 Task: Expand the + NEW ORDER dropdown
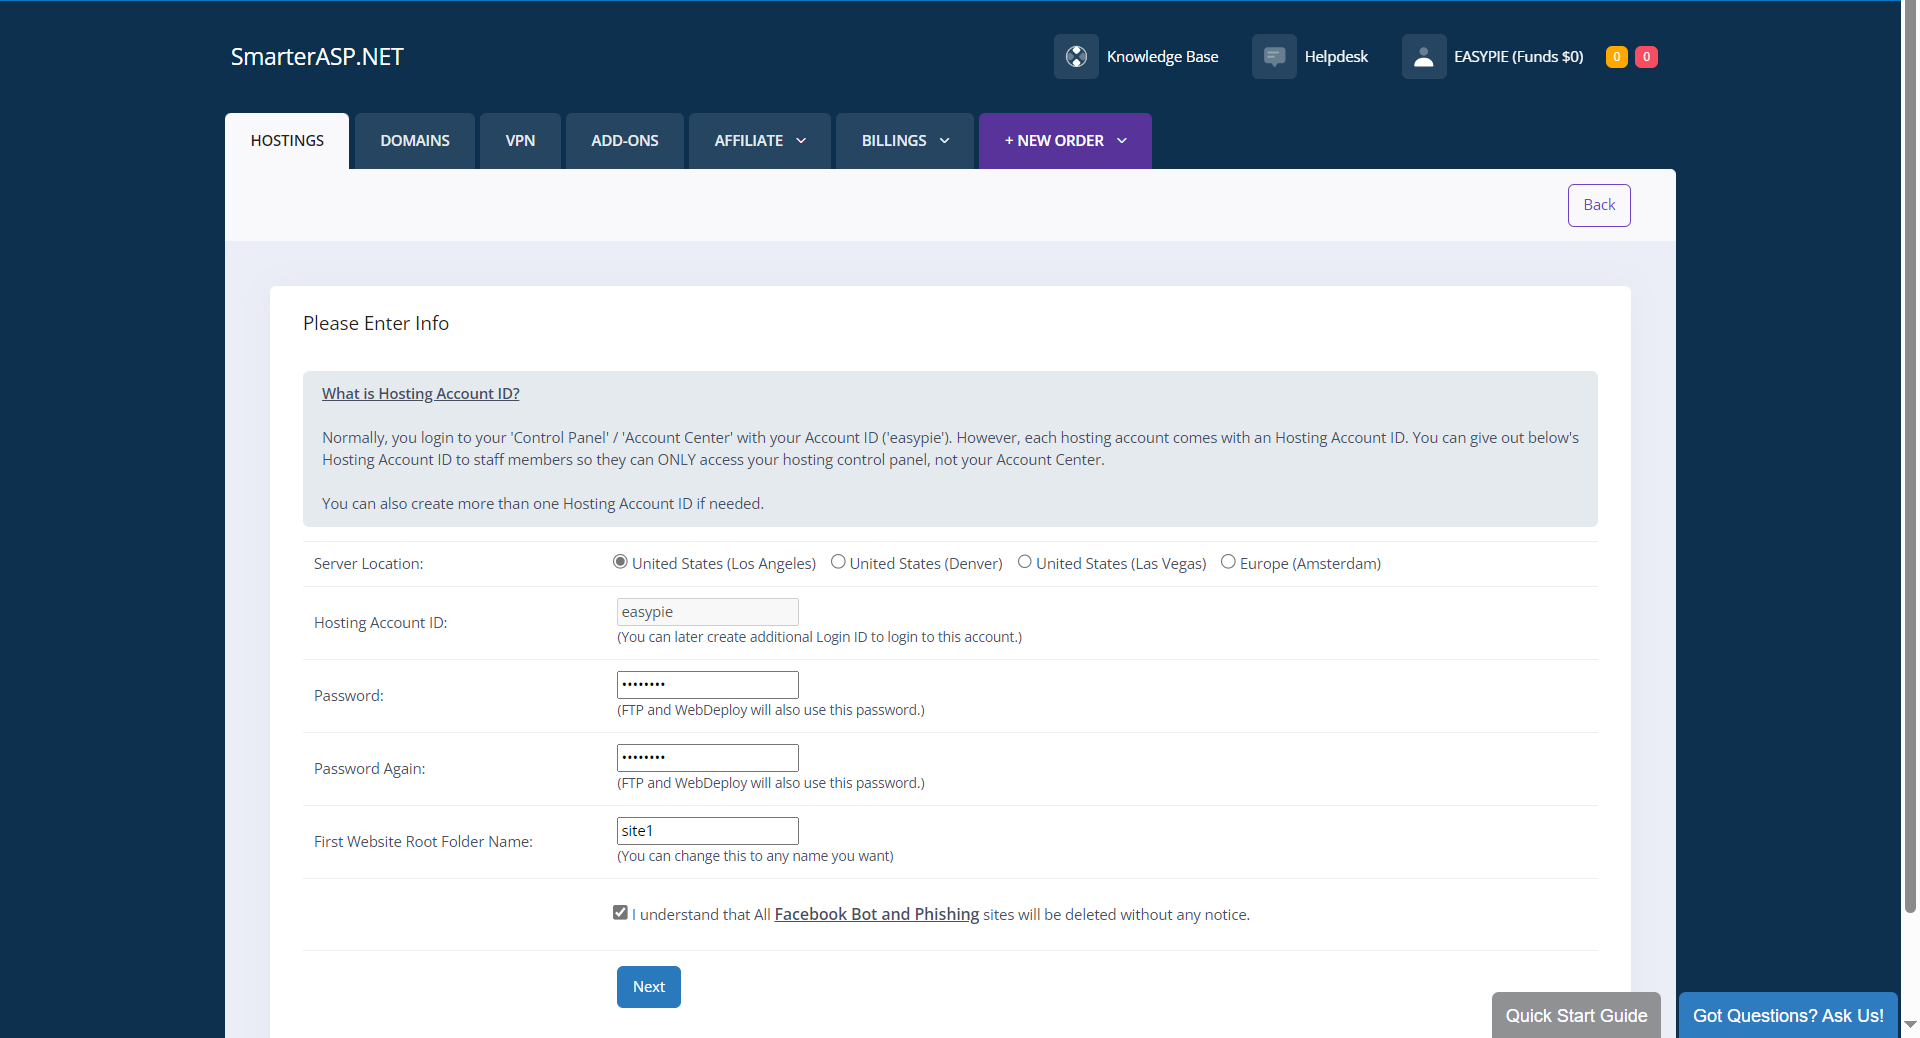[x=1063, y=140]
